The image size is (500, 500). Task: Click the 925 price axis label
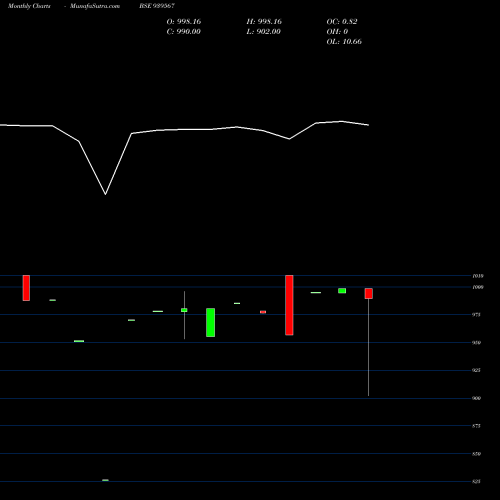click(x=476, y=370)
